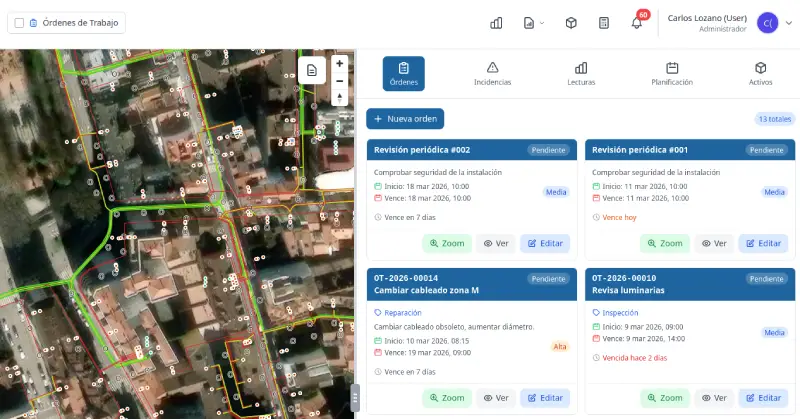Toggle the Órdenes de Trabajo checkbox

tap(19, 23)
